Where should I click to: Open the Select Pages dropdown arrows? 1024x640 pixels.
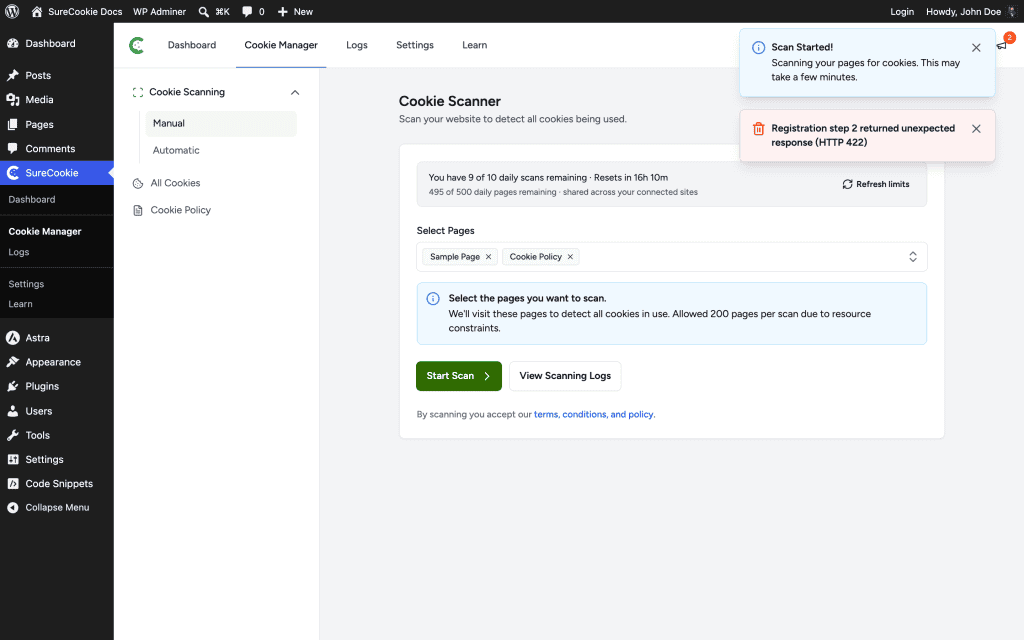(912, 257)
